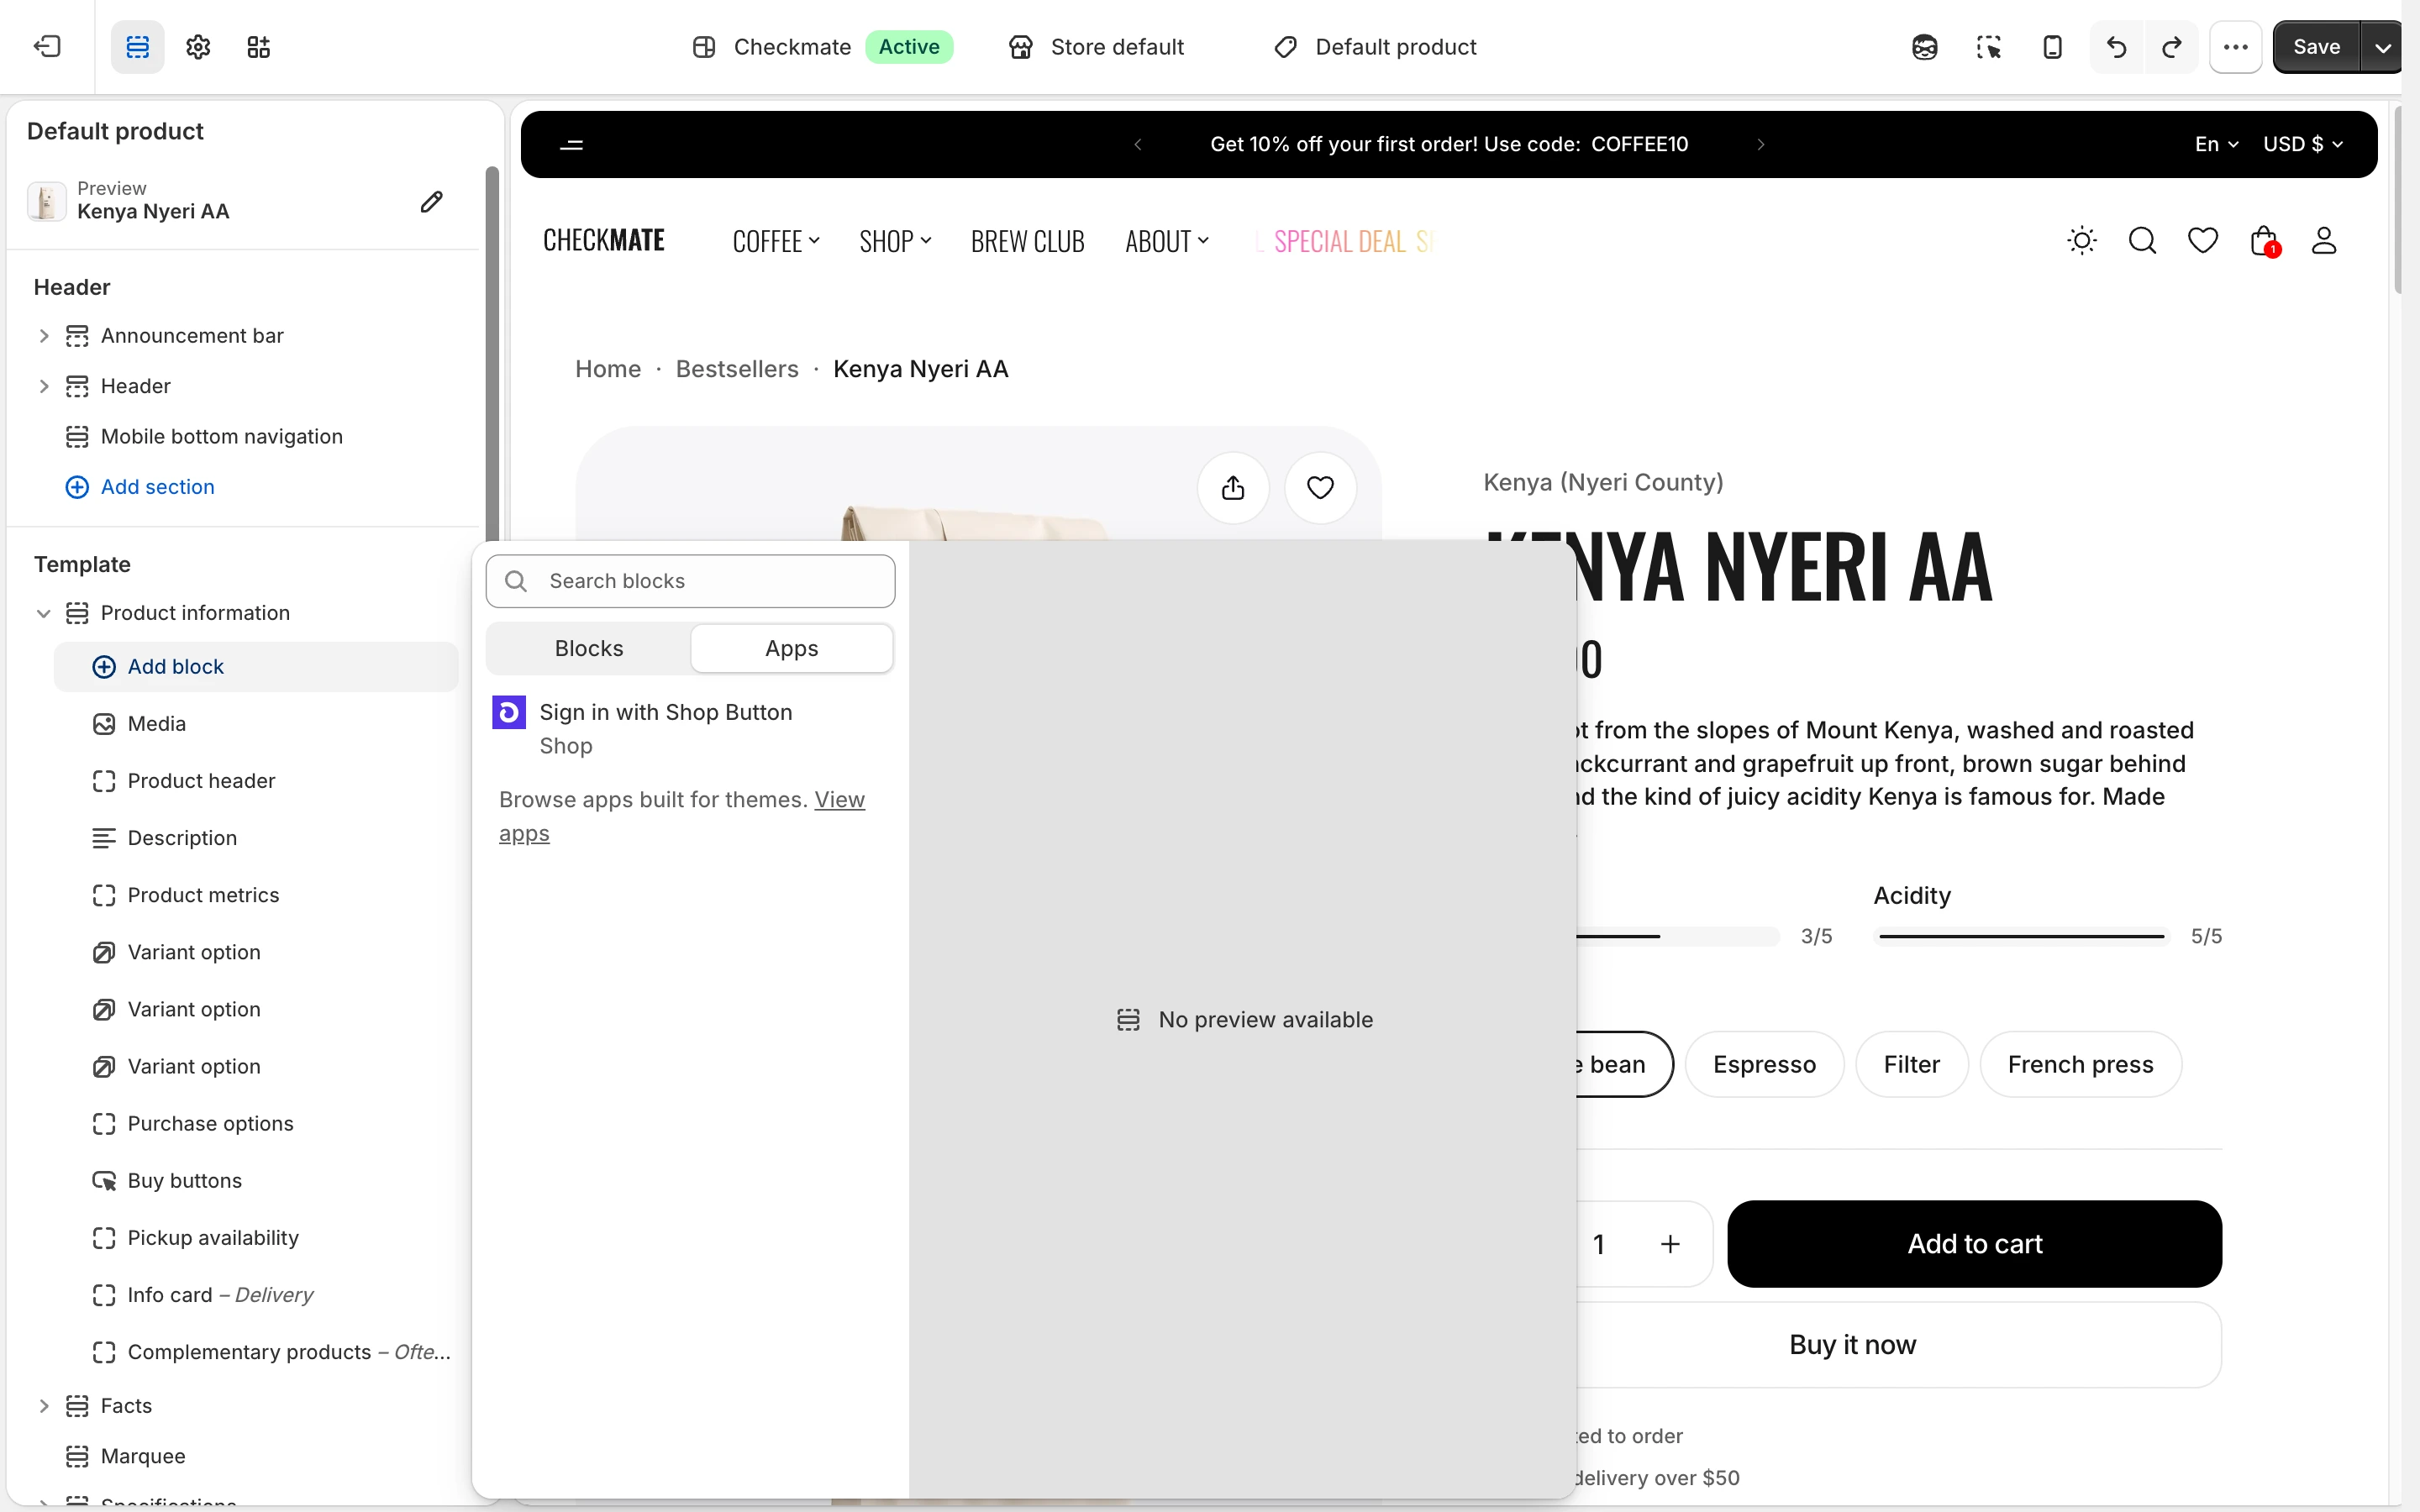Screen dimensions: 2420x1512
Task: Open the account user icon
Action: point(2324,241)
